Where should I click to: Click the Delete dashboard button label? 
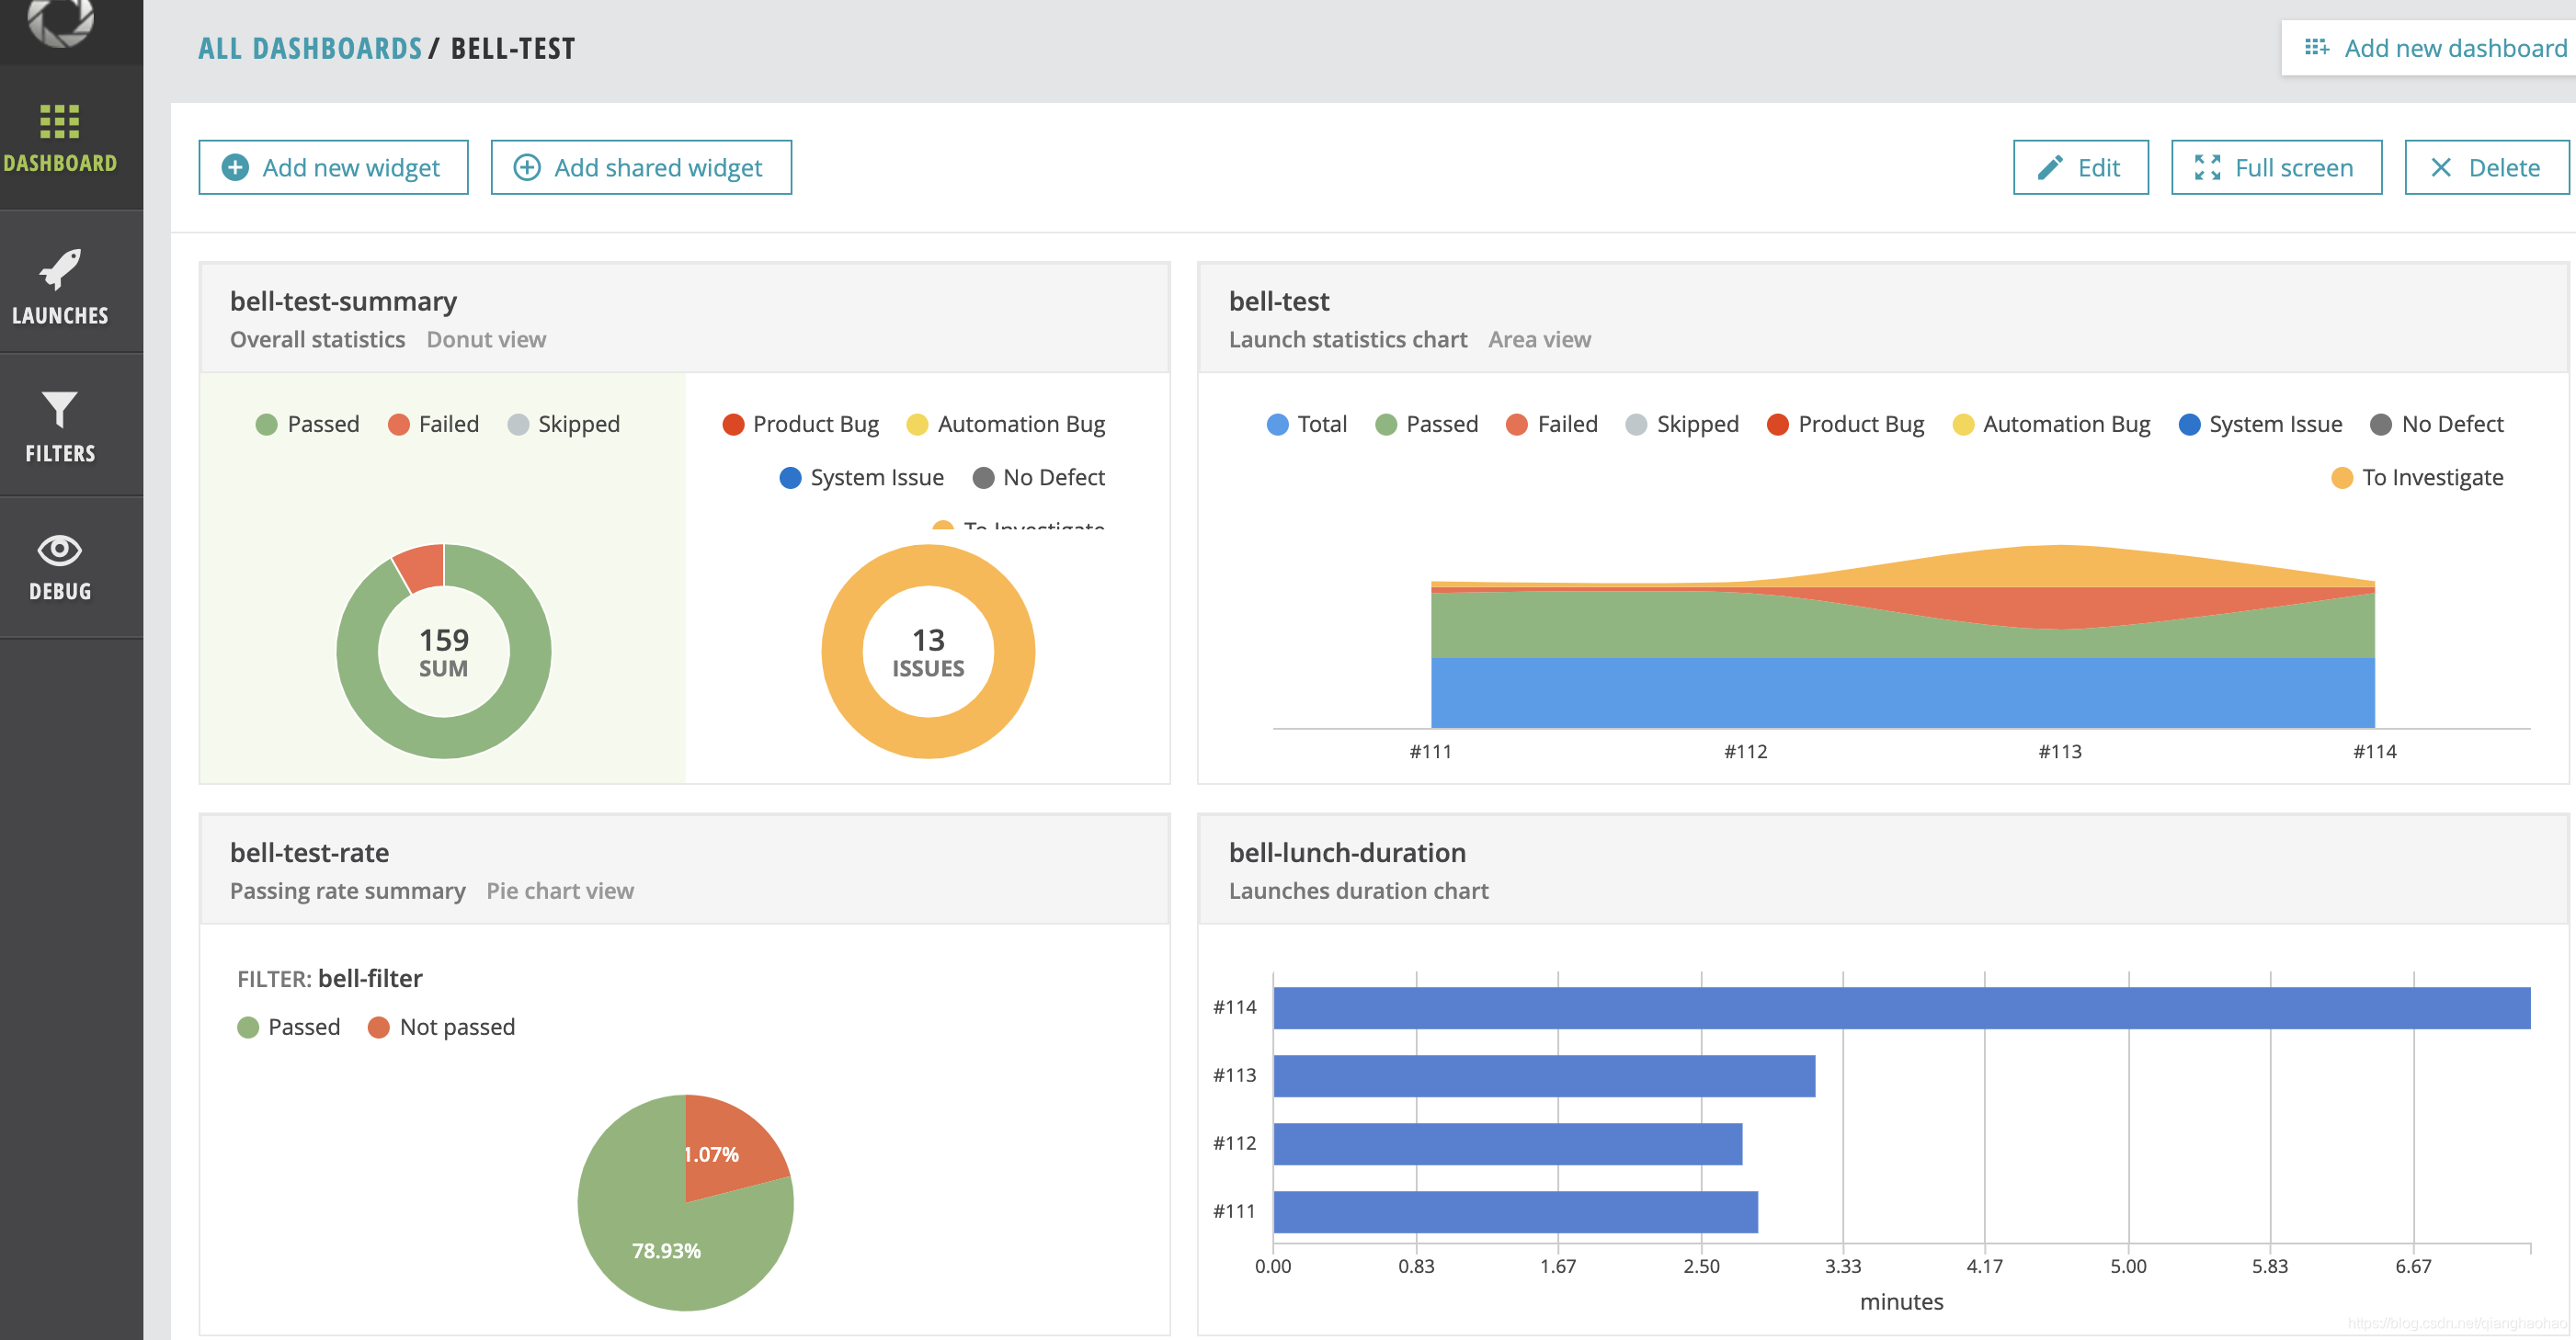click(2504, 168)
